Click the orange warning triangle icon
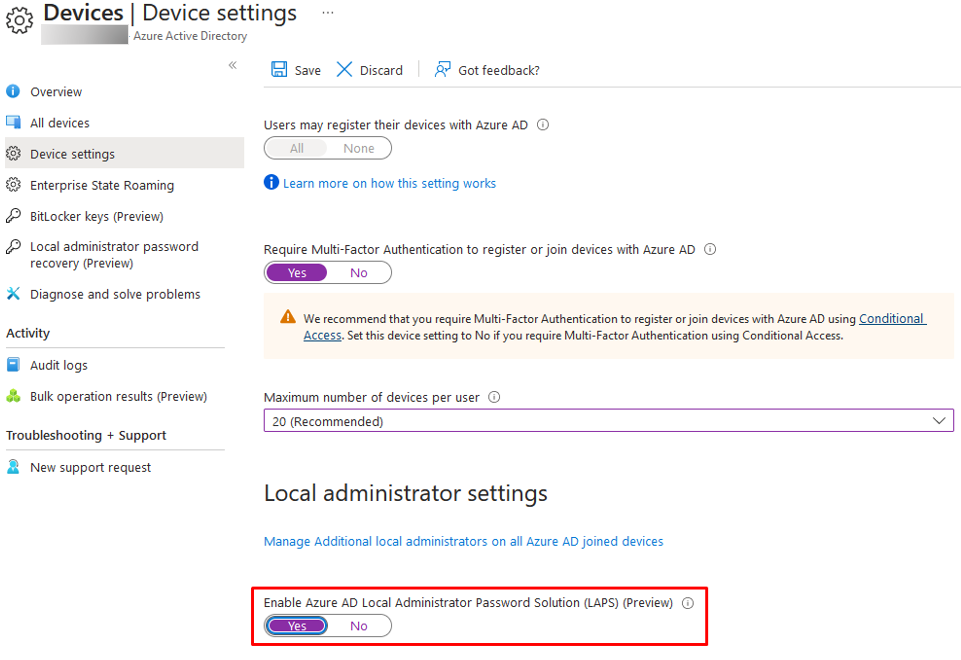Image resolution: width=961 pixels, height=660 pixels. tap(287, 317)
